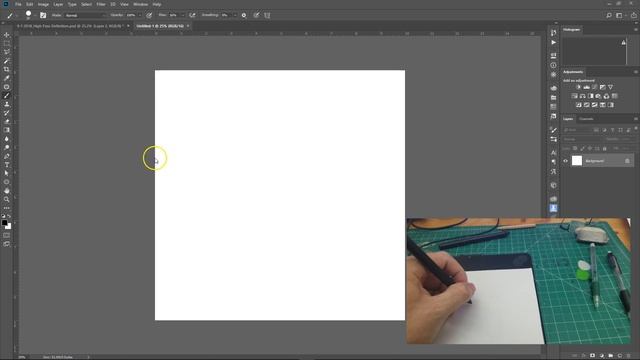Select the Spot Healing Brush tool
Screen dimensions: 640x360
[7, 87]
